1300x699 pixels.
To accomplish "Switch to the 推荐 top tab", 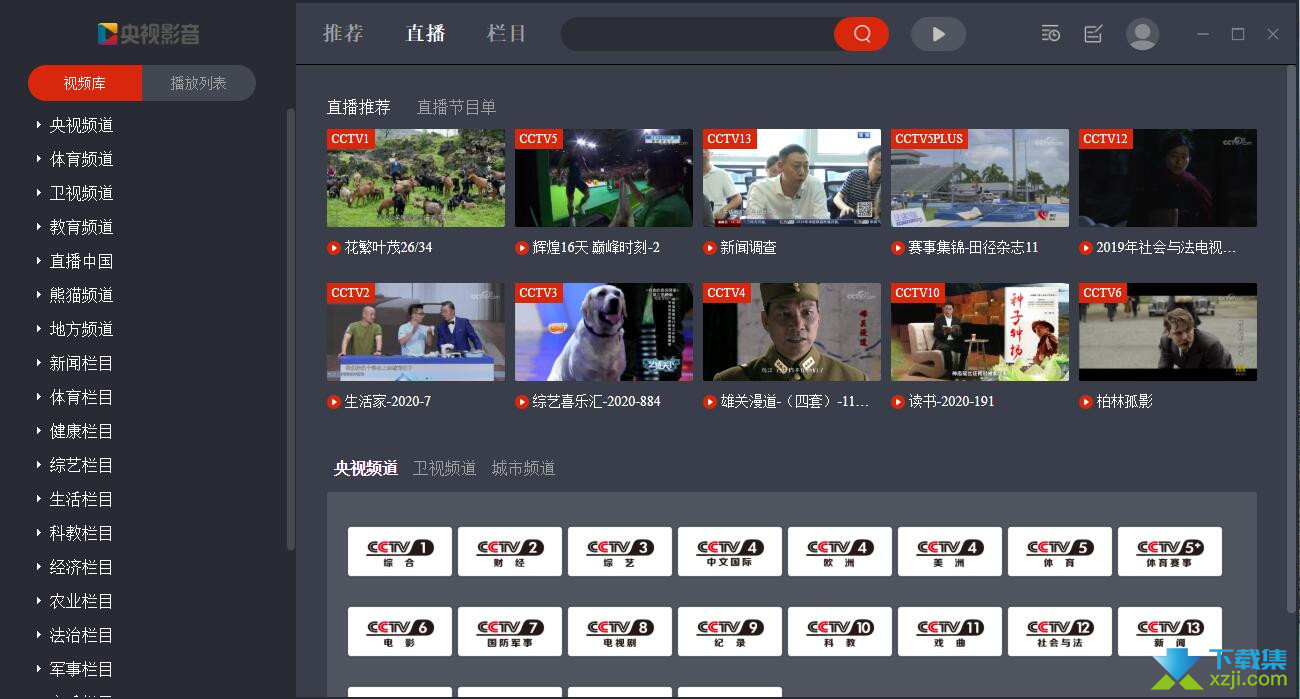I will 343,33.
